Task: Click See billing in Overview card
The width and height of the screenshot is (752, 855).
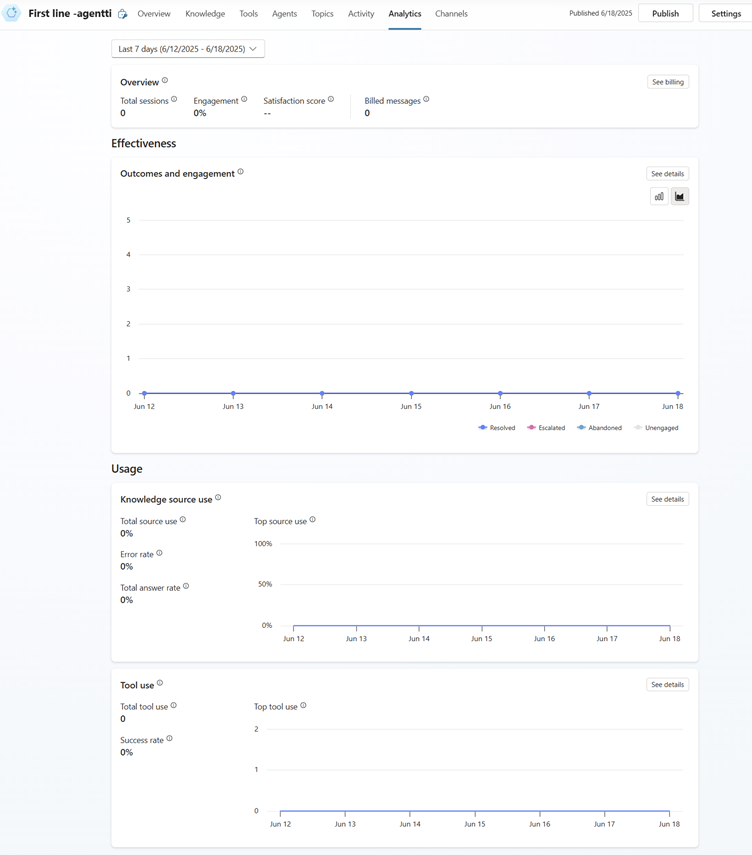Action: tap(667, 82)
